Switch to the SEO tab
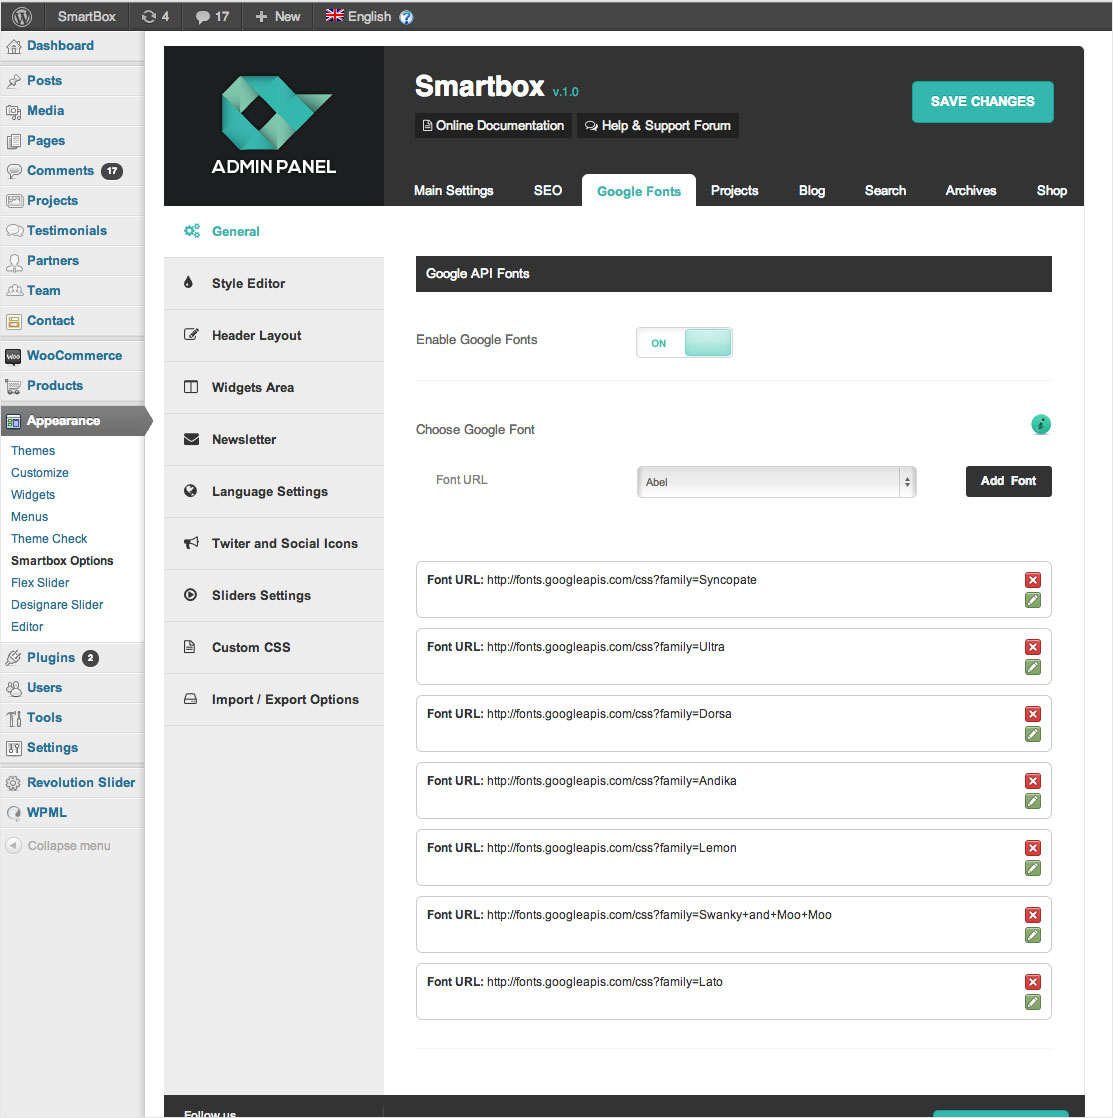The height and width of the screenshot is (1118, 1113). [547, 190]
